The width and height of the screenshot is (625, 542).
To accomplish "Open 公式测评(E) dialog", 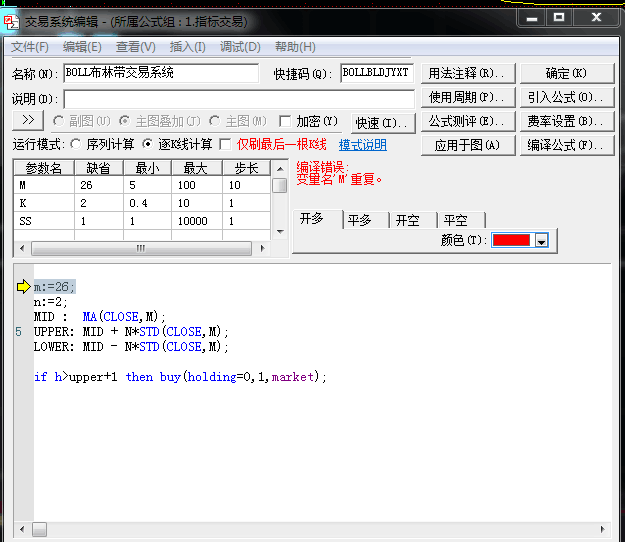I will click(x=468, y=121).
